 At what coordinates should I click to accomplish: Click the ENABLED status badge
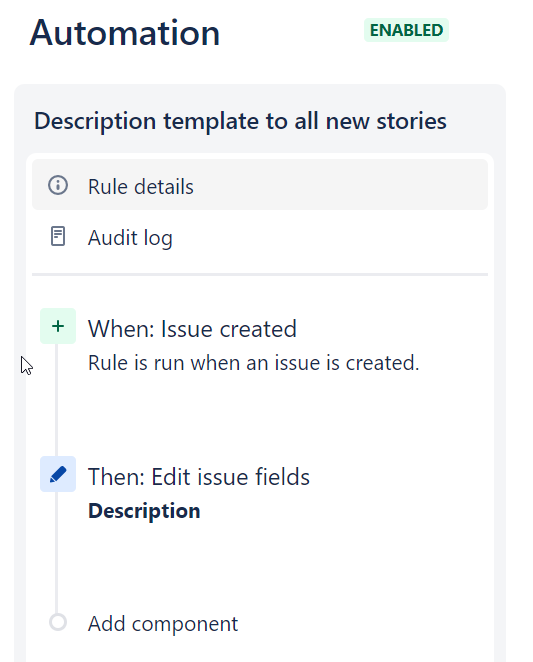406,30
